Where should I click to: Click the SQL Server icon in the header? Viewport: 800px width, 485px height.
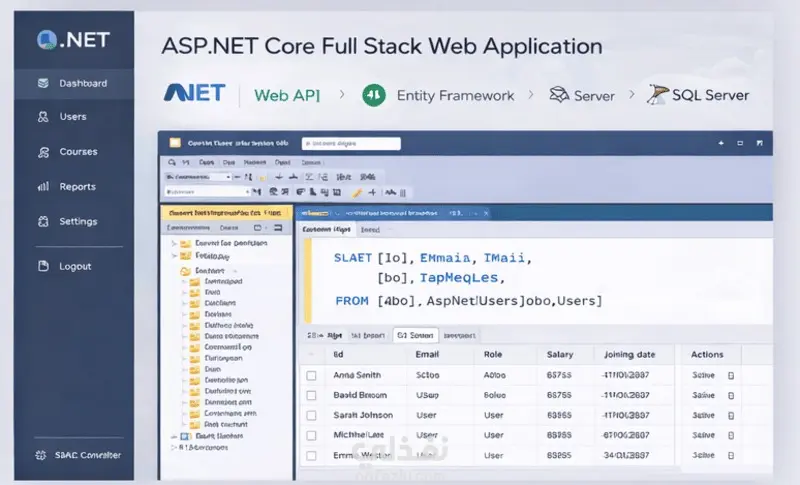click(658, 94)
